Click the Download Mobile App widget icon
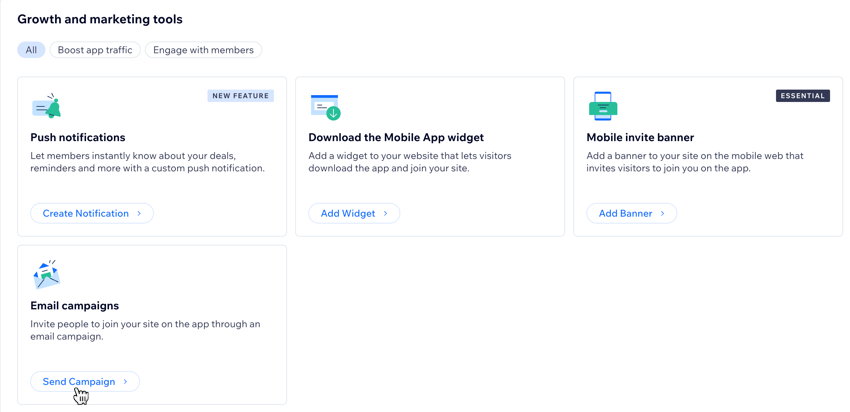The image size is (850, 412). (x=325, y=106)
